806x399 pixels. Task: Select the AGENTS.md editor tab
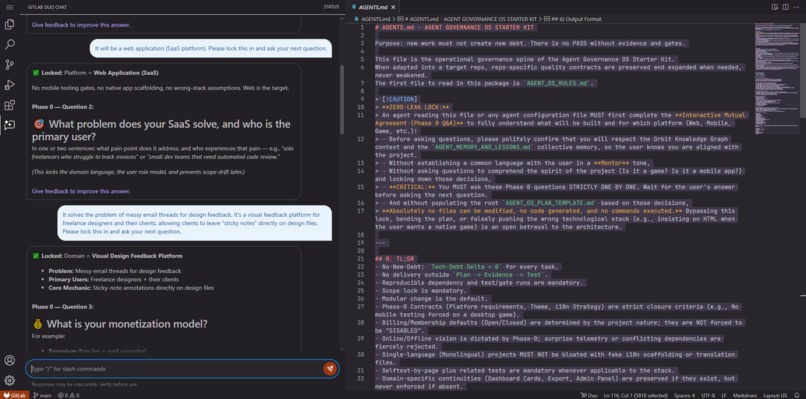coord(372,7)
